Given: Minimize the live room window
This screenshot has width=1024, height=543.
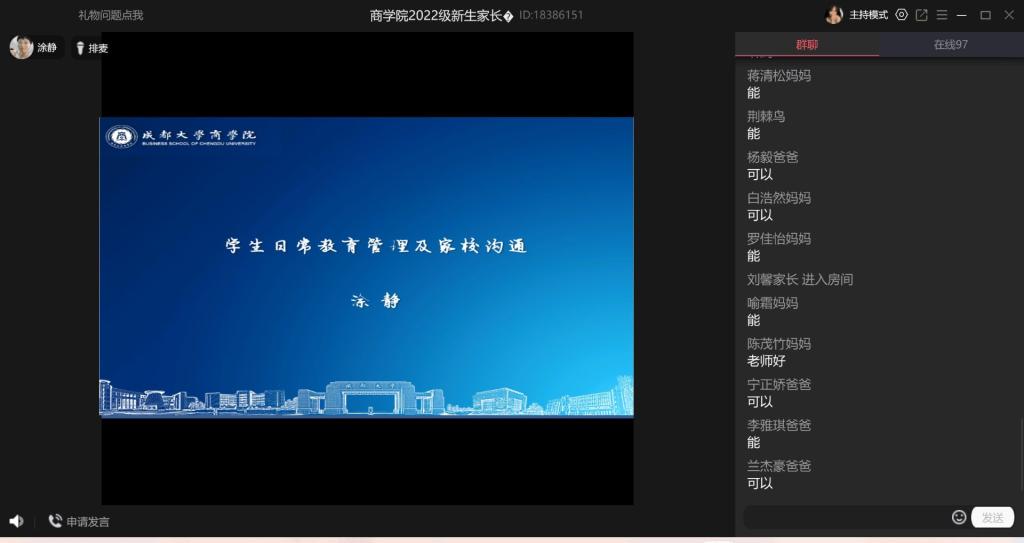Looking at the screenshot, I should [x=962, y=14].
